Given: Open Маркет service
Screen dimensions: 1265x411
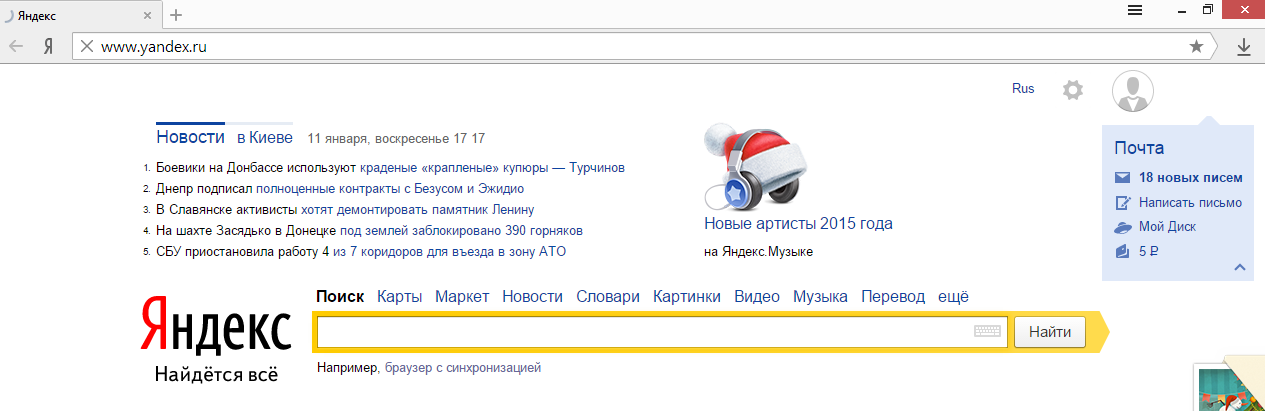Looking at the screenshot, I should [462, 297].
